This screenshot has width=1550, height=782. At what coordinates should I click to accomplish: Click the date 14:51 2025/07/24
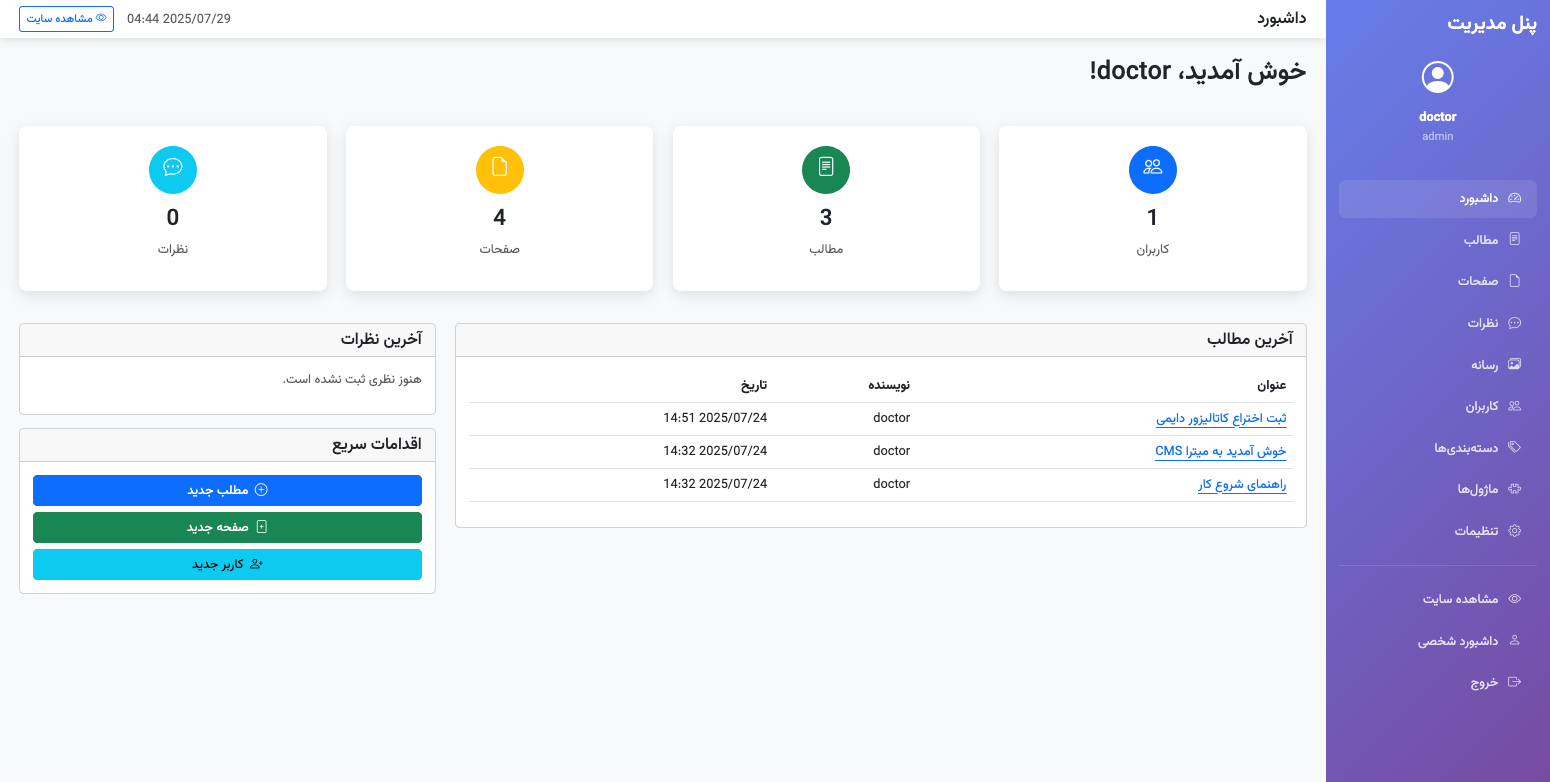coord(715,418)
